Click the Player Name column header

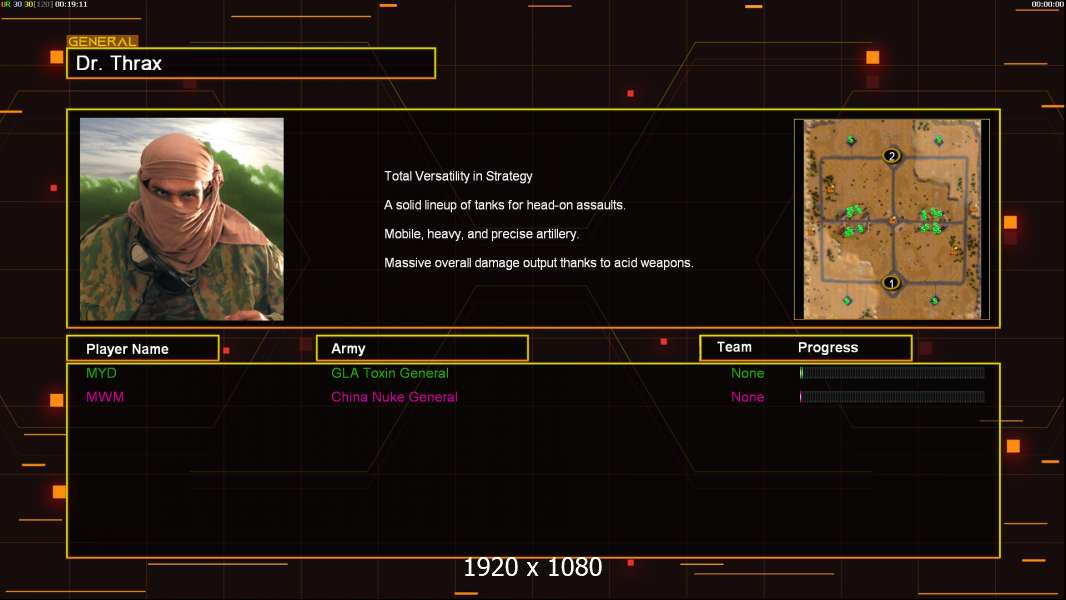[x=143, y=349]
